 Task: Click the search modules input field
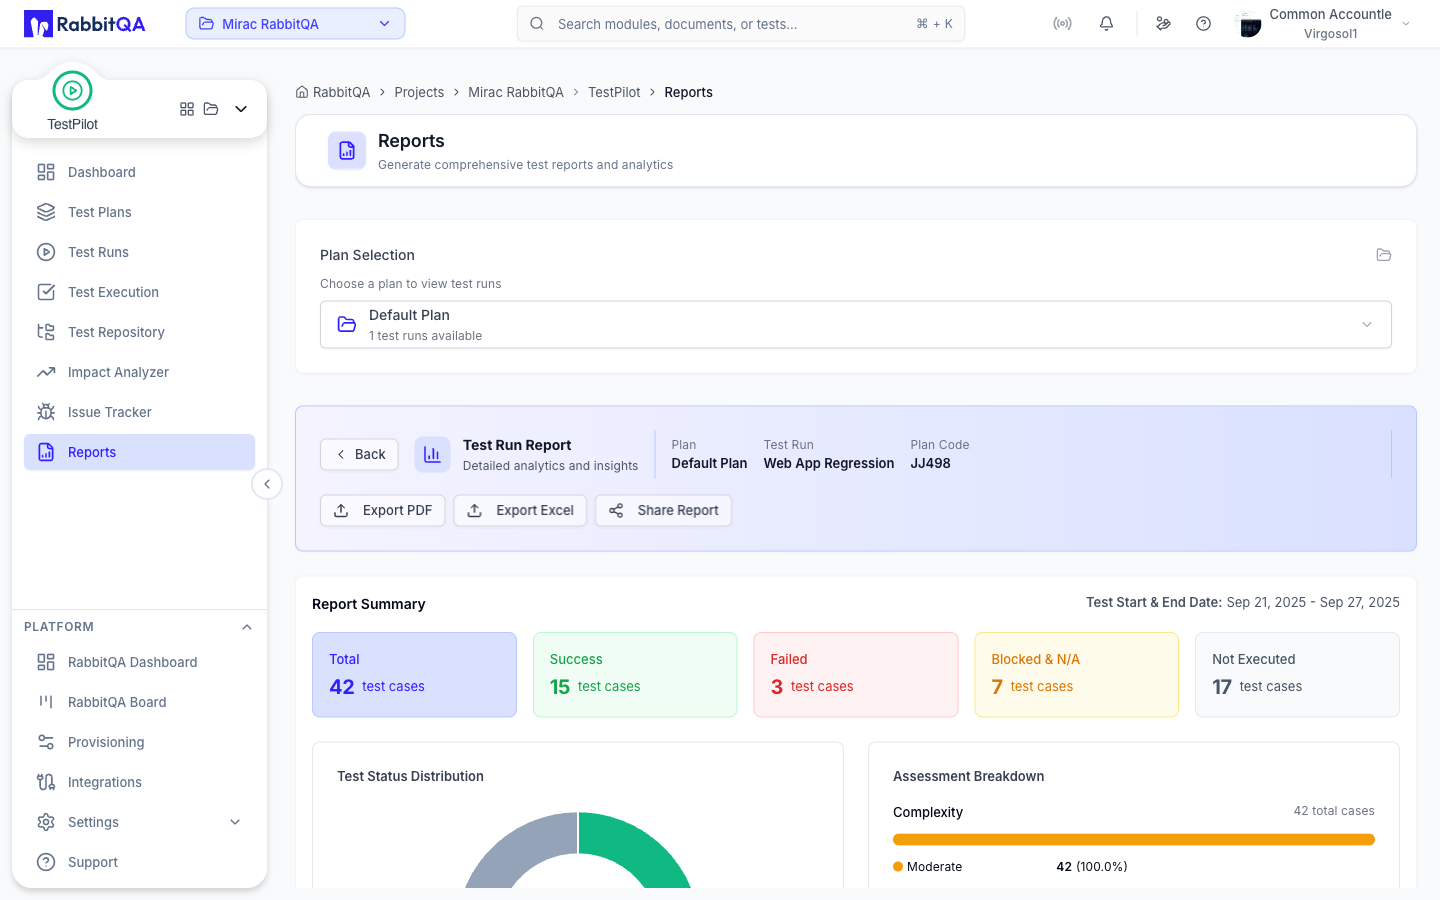(x=741, y=24)
